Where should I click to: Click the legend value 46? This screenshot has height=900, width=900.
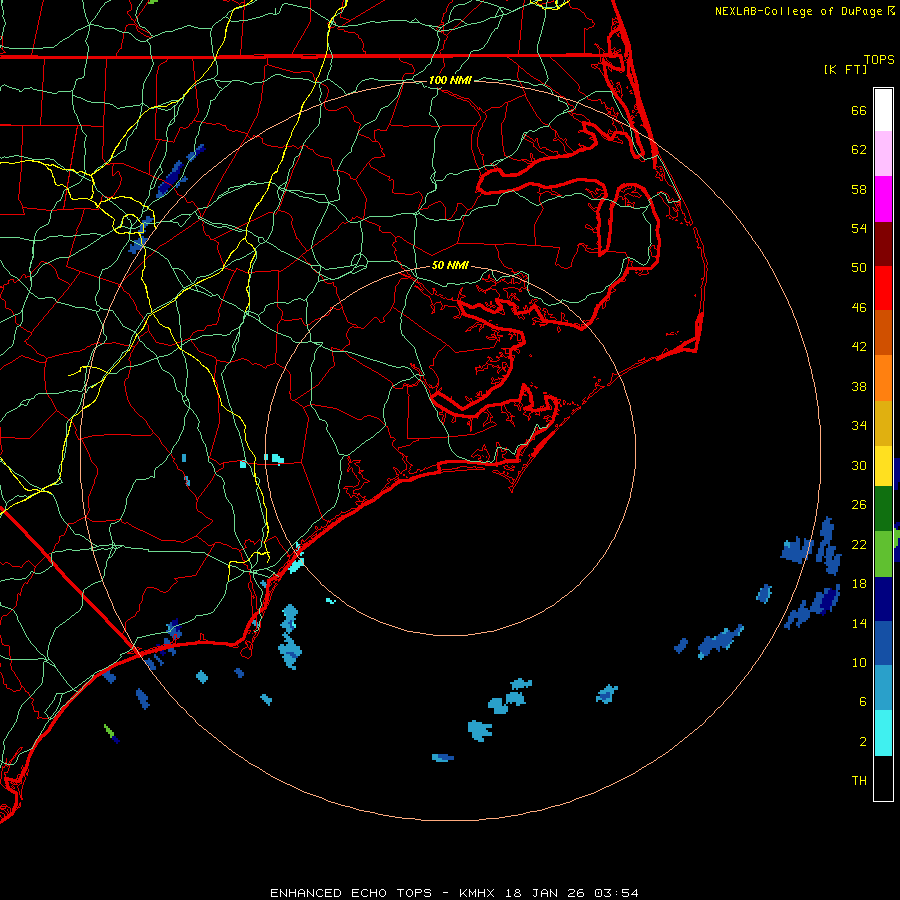[859, 308]
